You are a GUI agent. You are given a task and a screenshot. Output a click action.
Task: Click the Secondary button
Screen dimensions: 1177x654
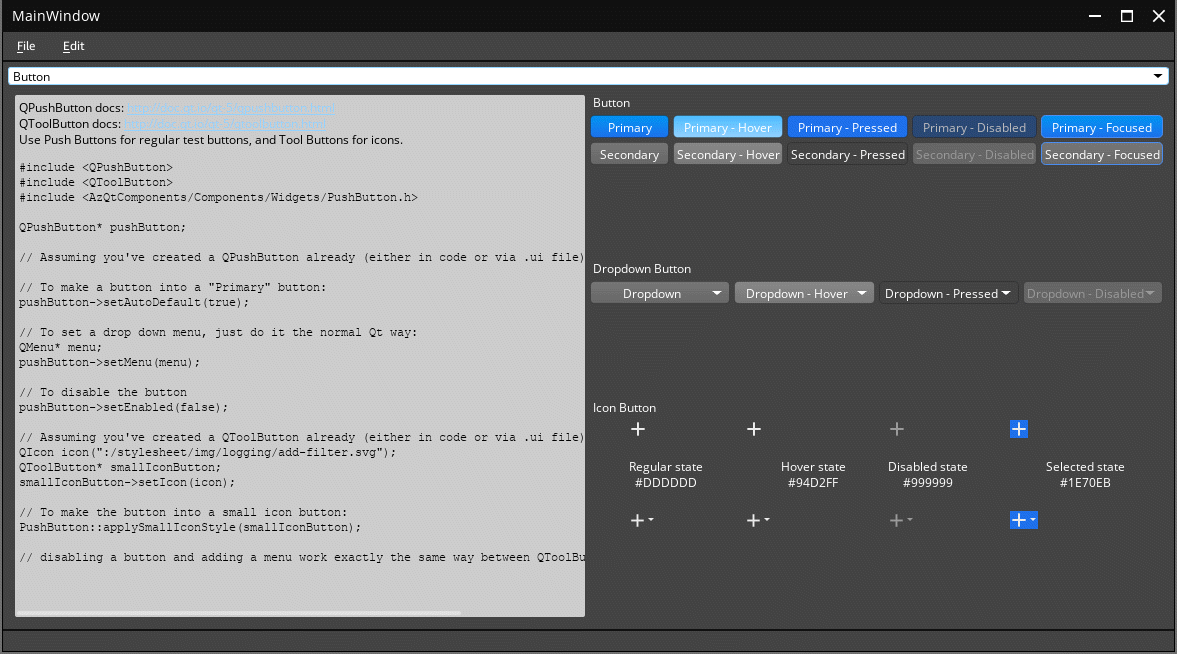(629, 154)
